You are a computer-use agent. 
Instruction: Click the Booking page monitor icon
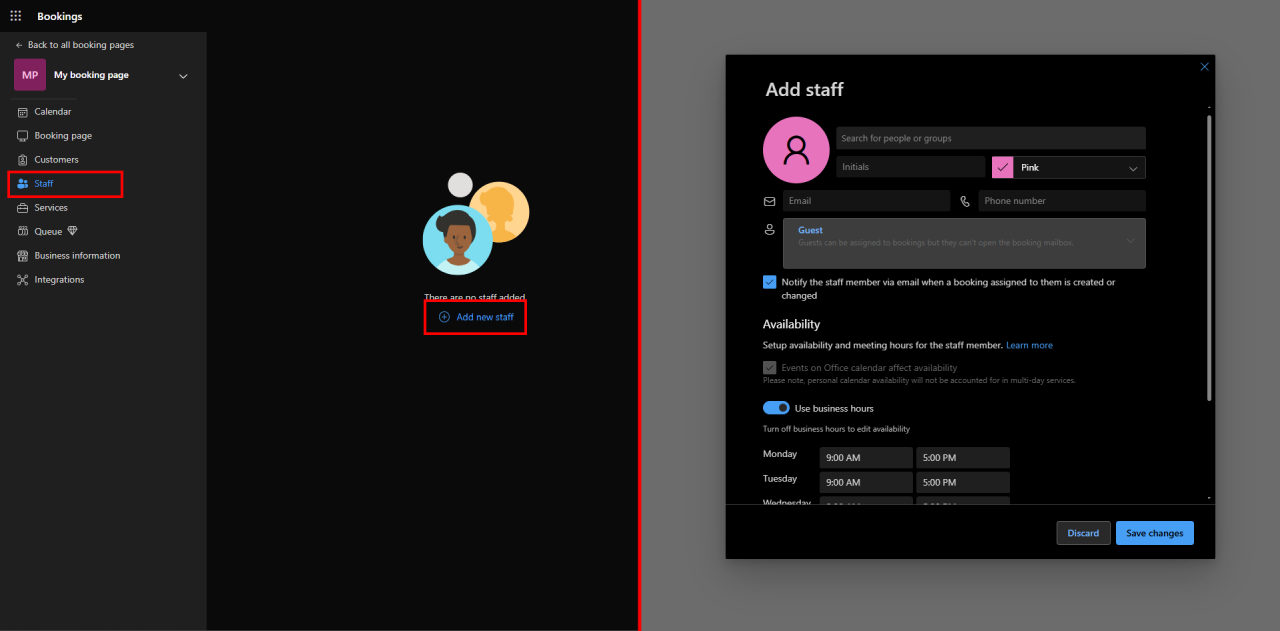tap(23, 136)
